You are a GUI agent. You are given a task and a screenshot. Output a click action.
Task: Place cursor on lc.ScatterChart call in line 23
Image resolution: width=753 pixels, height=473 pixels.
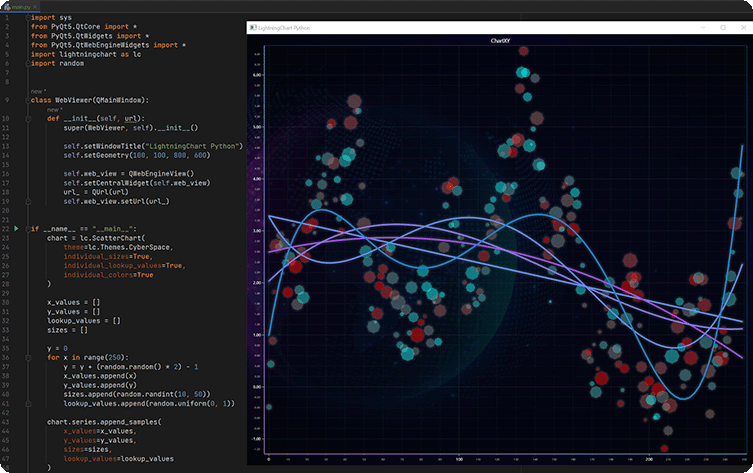click(x=110, y=238)
